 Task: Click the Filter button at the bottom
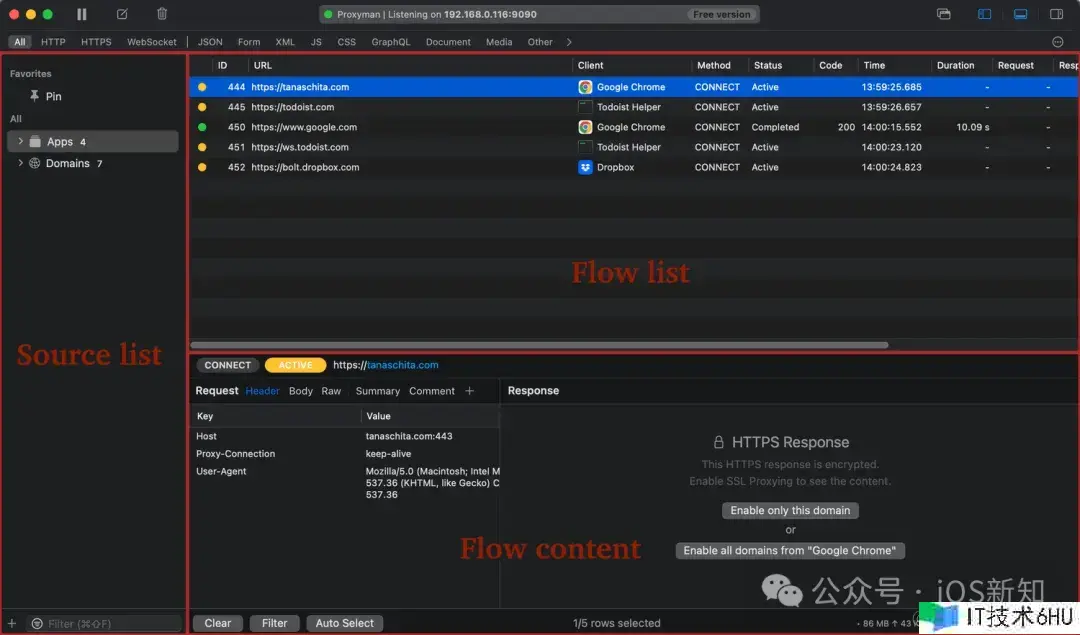(274, 623)
